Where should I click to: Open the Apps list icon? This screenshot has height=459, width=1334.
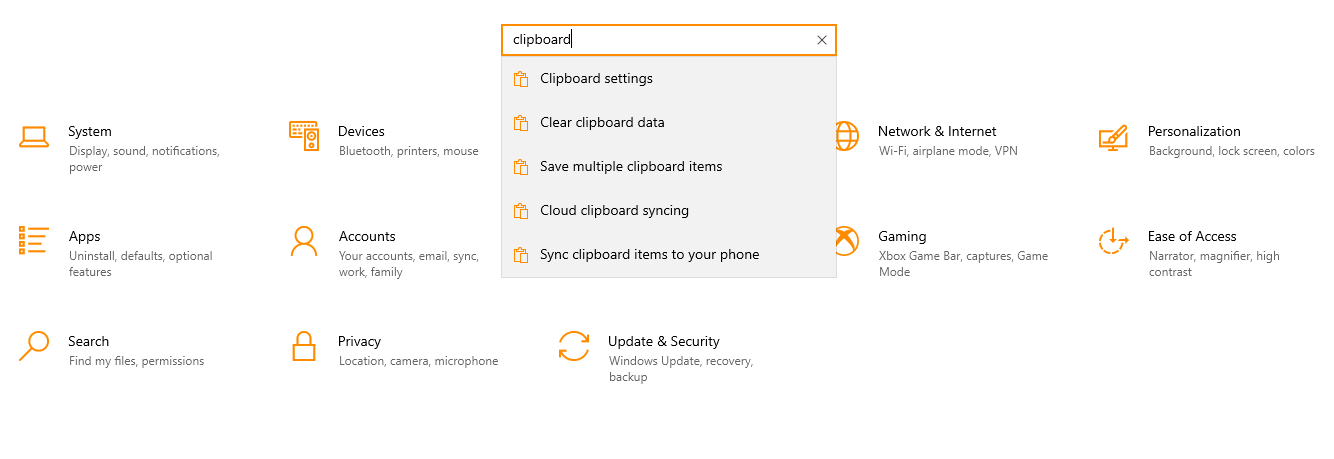pyautogui.click(x=34, y=240)
